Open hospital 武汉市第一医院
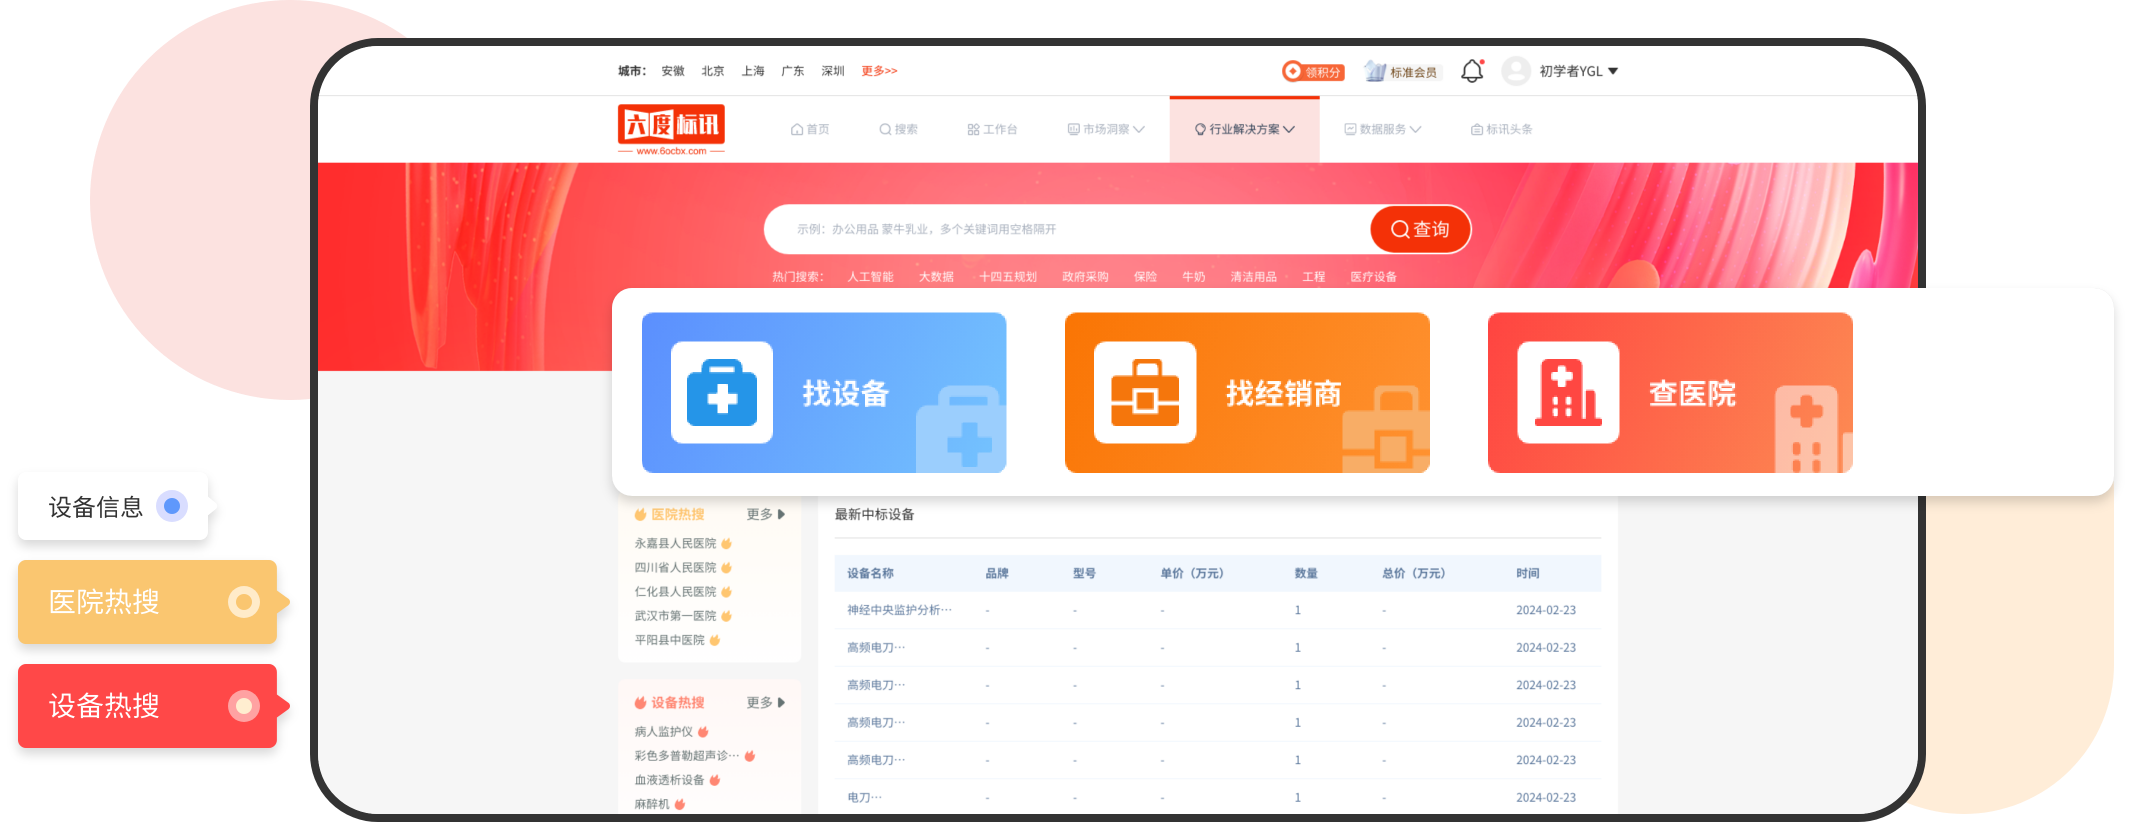2132x822 pixels. 675,616
